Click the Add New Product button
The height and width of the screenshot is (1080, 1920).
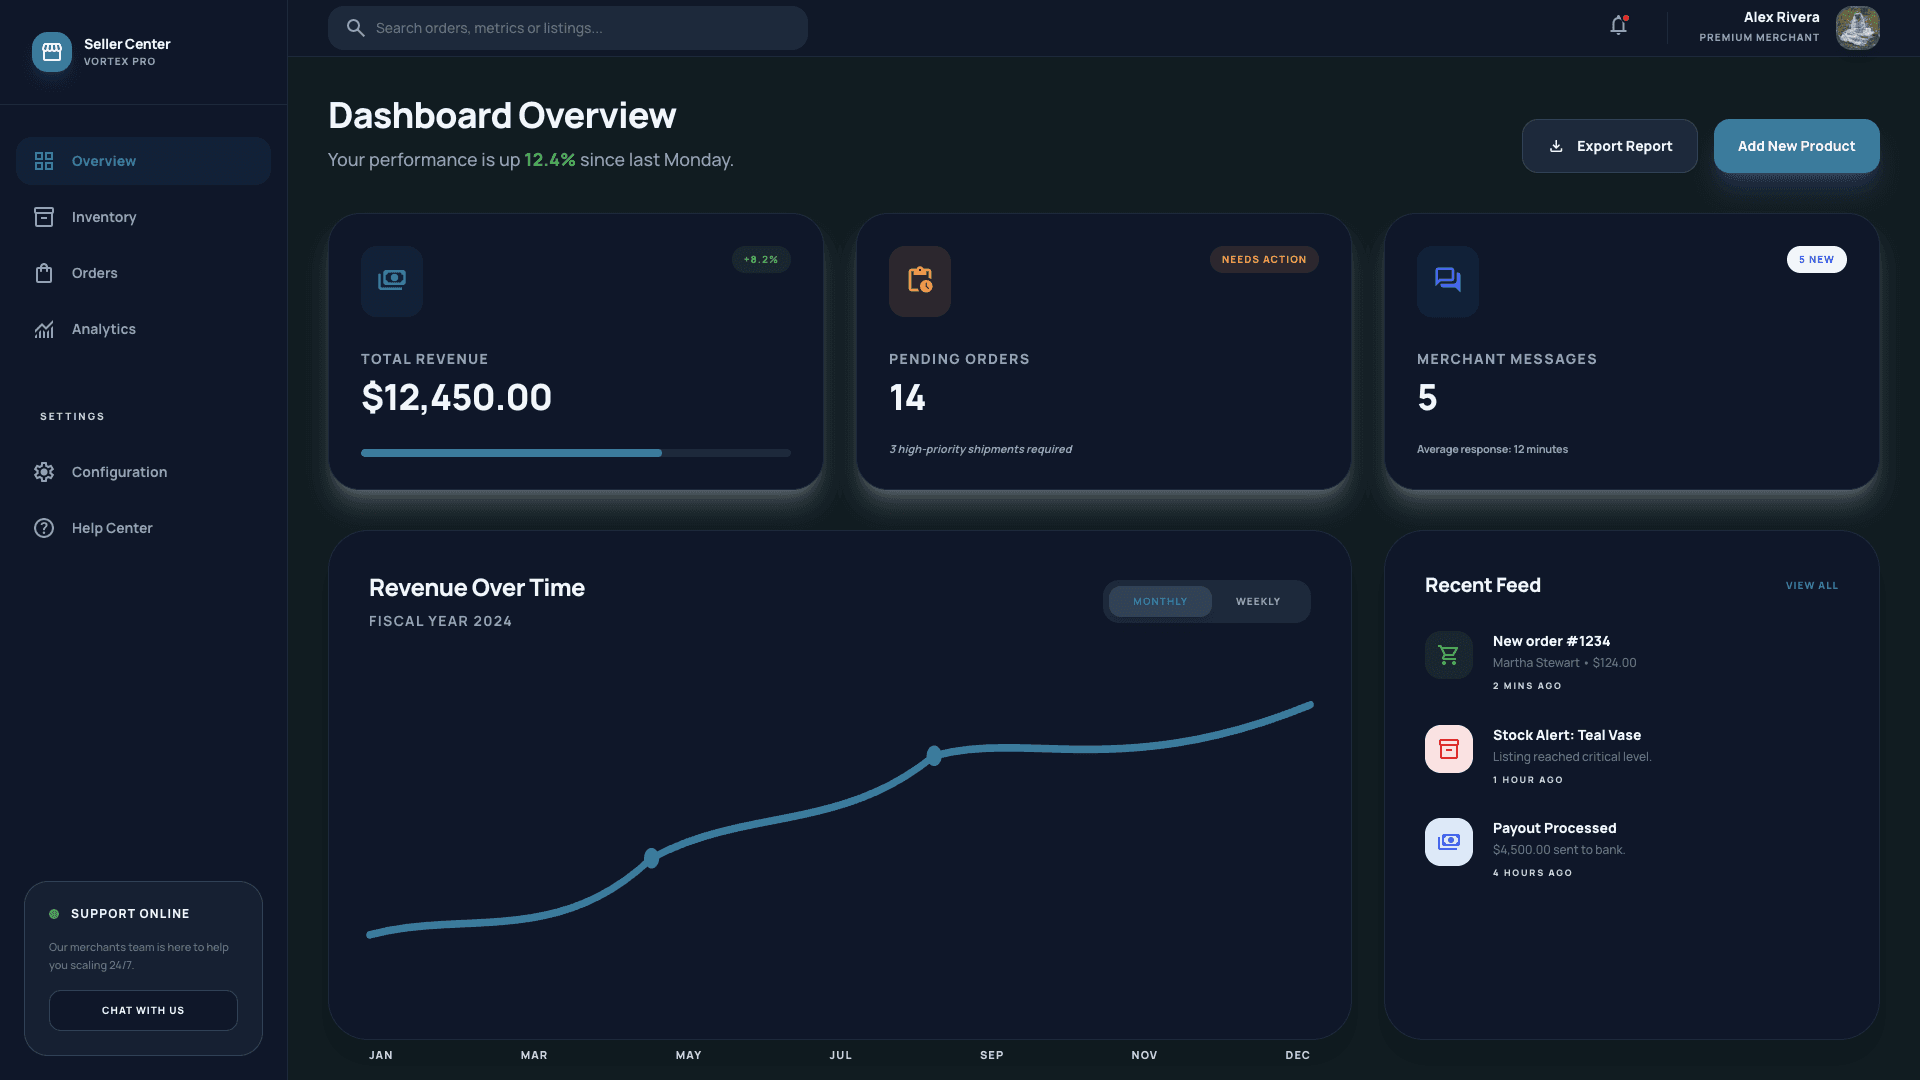[1796, 146]
